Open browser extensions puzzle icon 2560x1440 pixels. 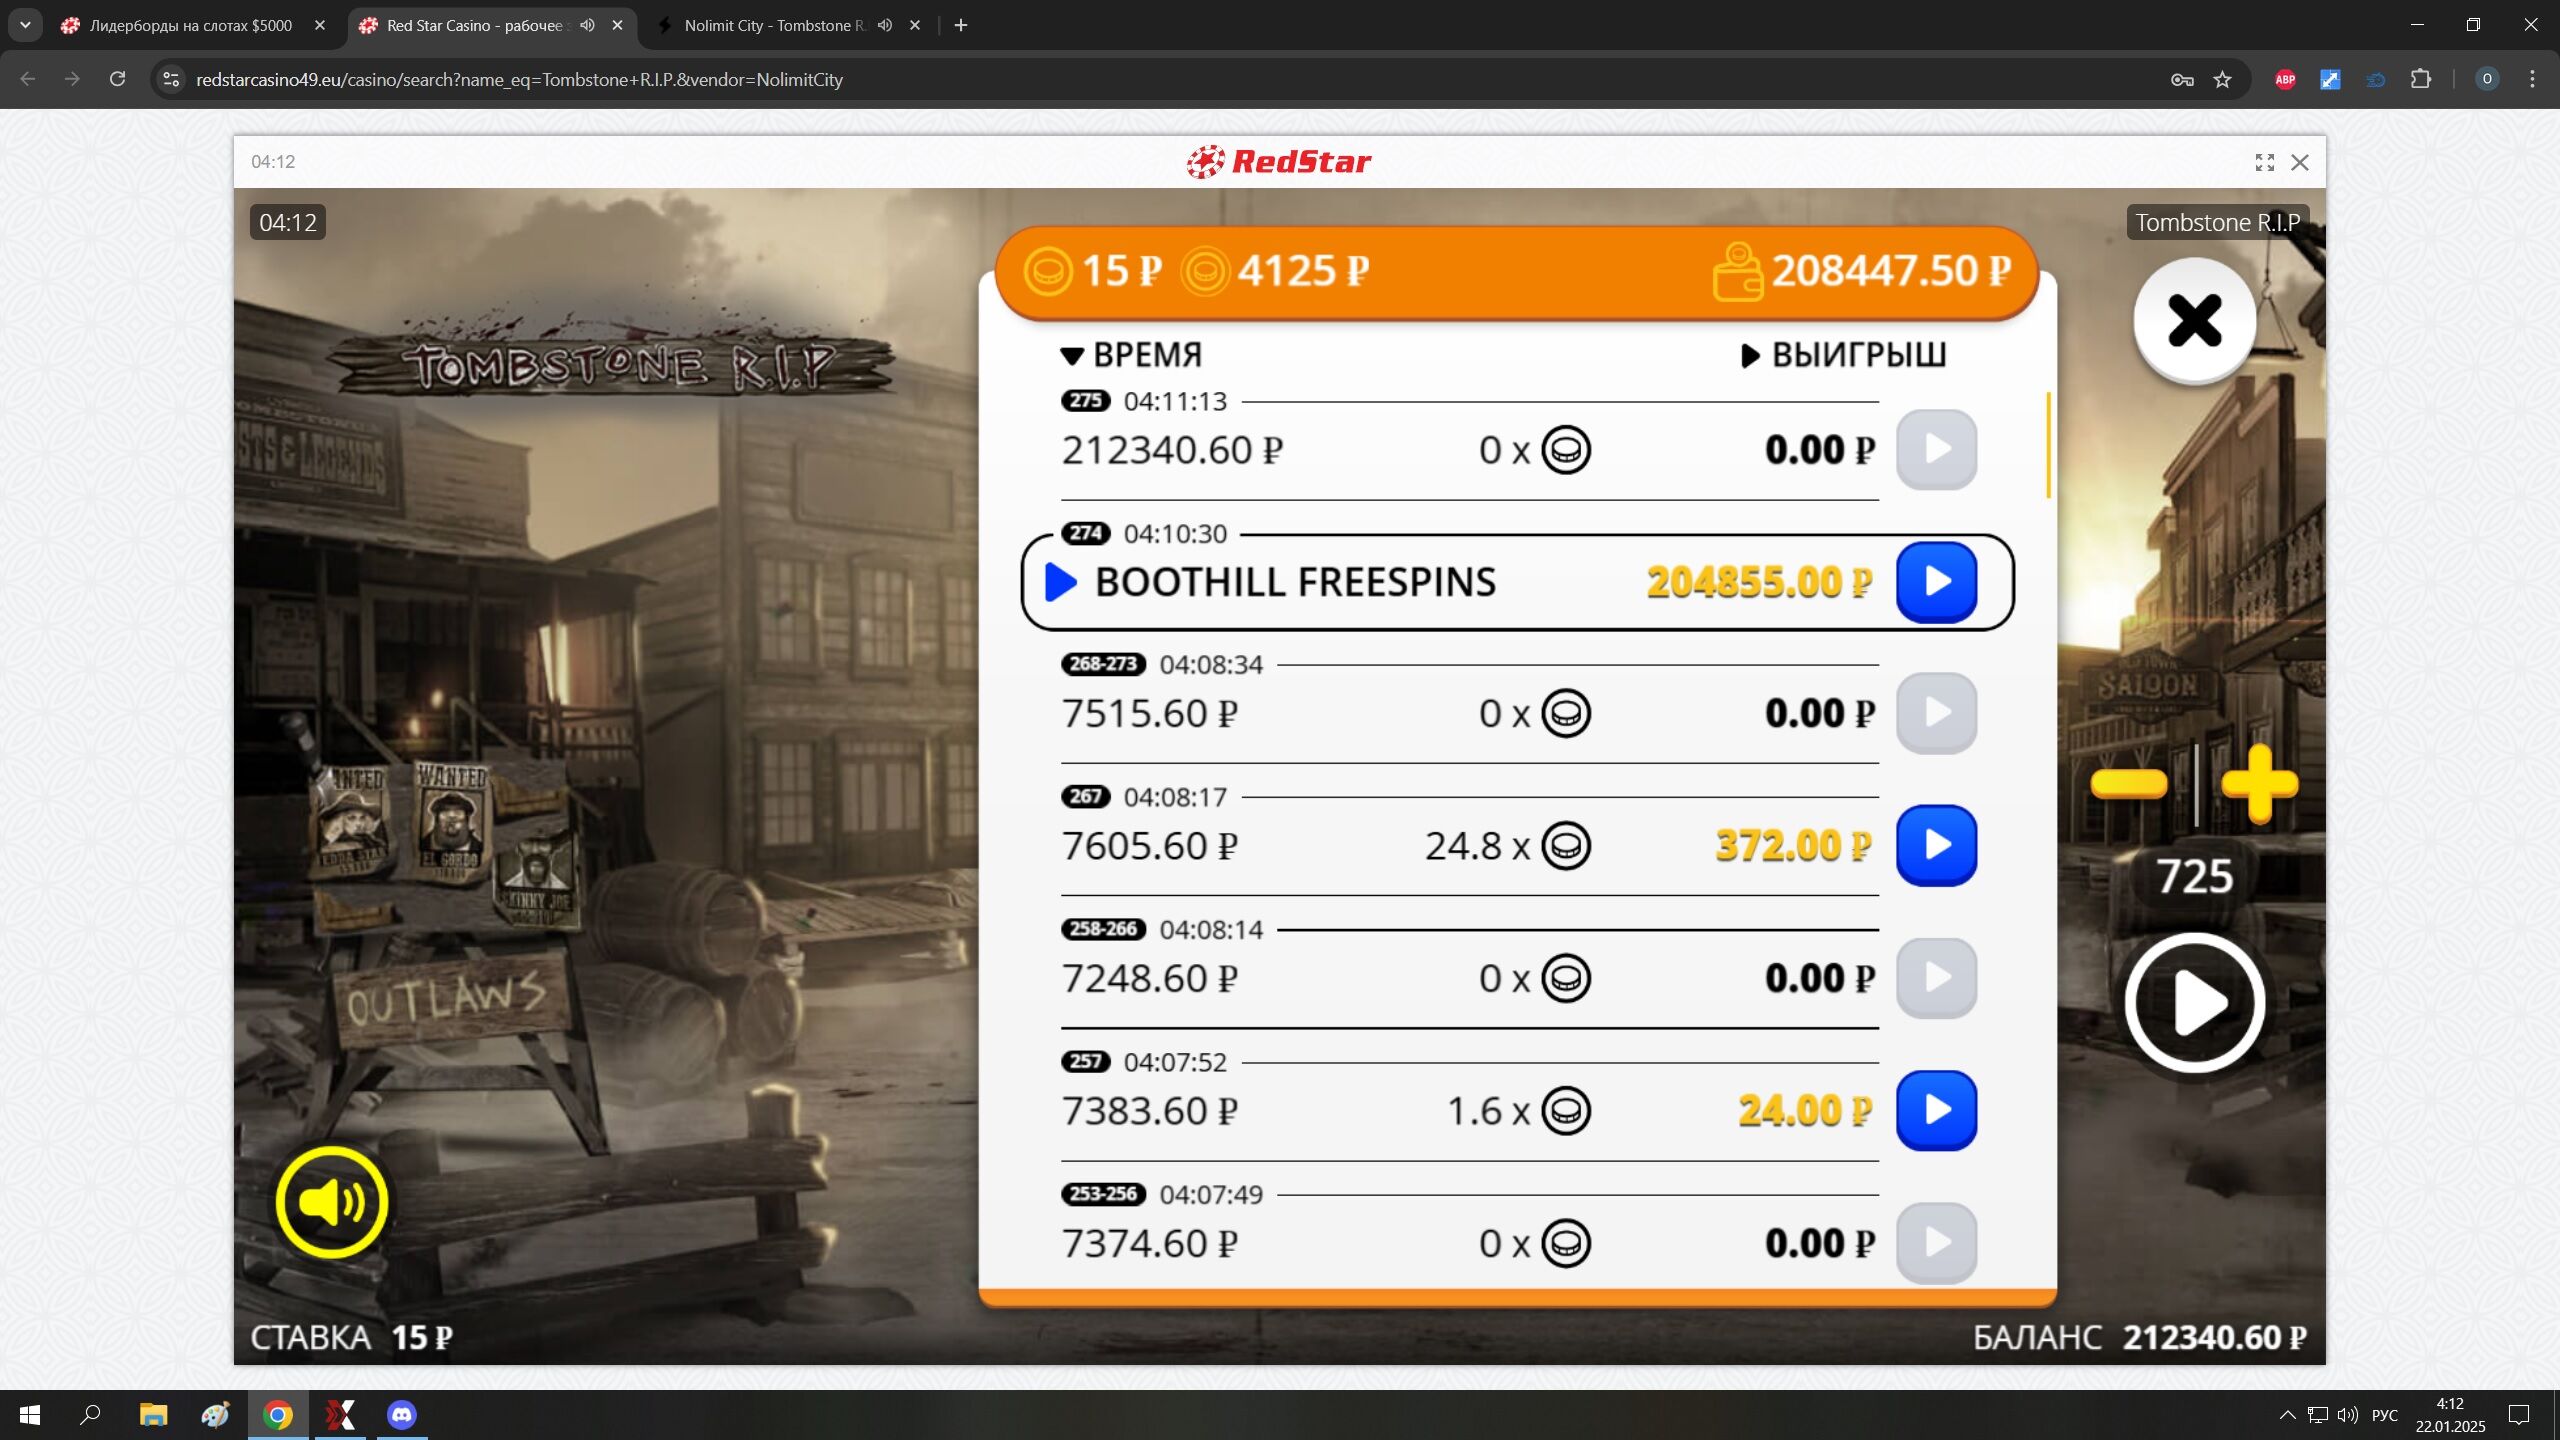pos(2421,79)
